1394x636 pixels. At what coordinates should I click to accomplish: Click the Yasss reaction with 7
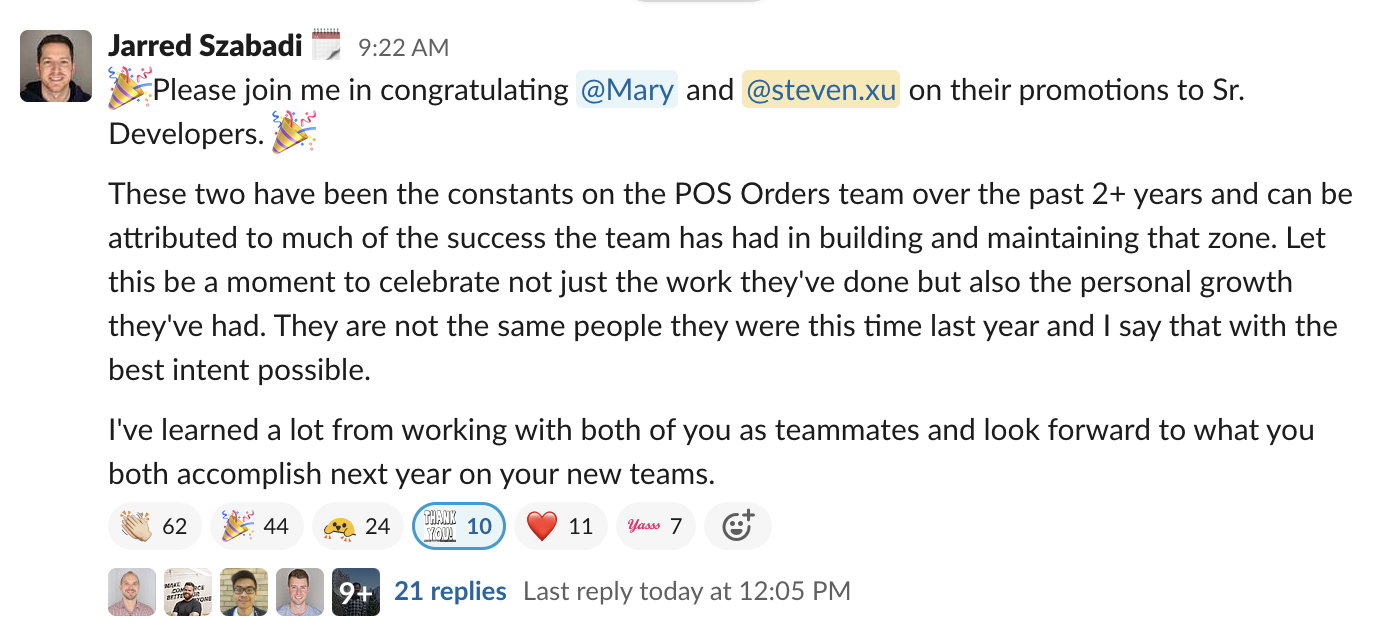[655, 526]
